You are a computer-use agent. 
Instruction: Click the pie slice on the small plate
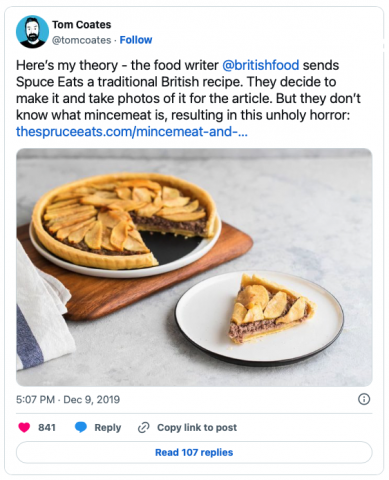coord(271,308)
